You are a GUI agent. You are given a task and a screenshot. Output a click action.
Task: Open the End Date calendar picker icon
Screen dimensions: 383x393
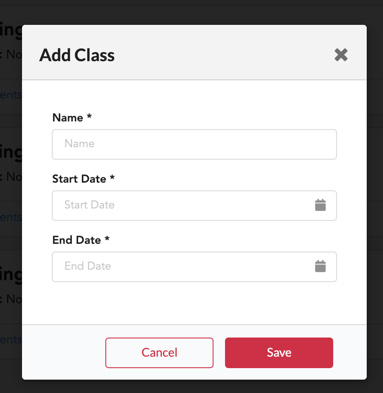320,266
